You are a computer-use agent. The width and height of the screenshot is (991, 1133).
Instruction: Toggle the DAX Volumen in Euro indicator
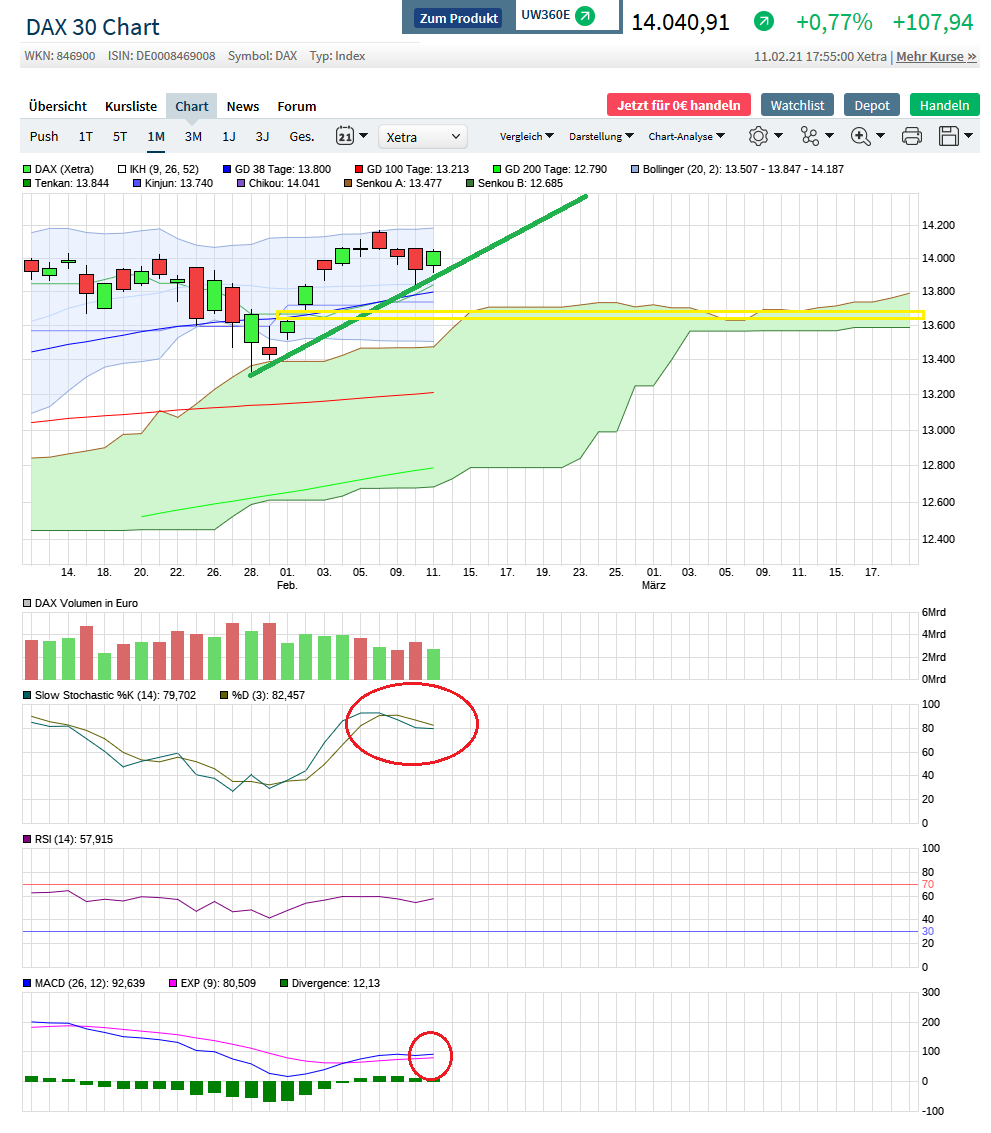pos(26,603)
